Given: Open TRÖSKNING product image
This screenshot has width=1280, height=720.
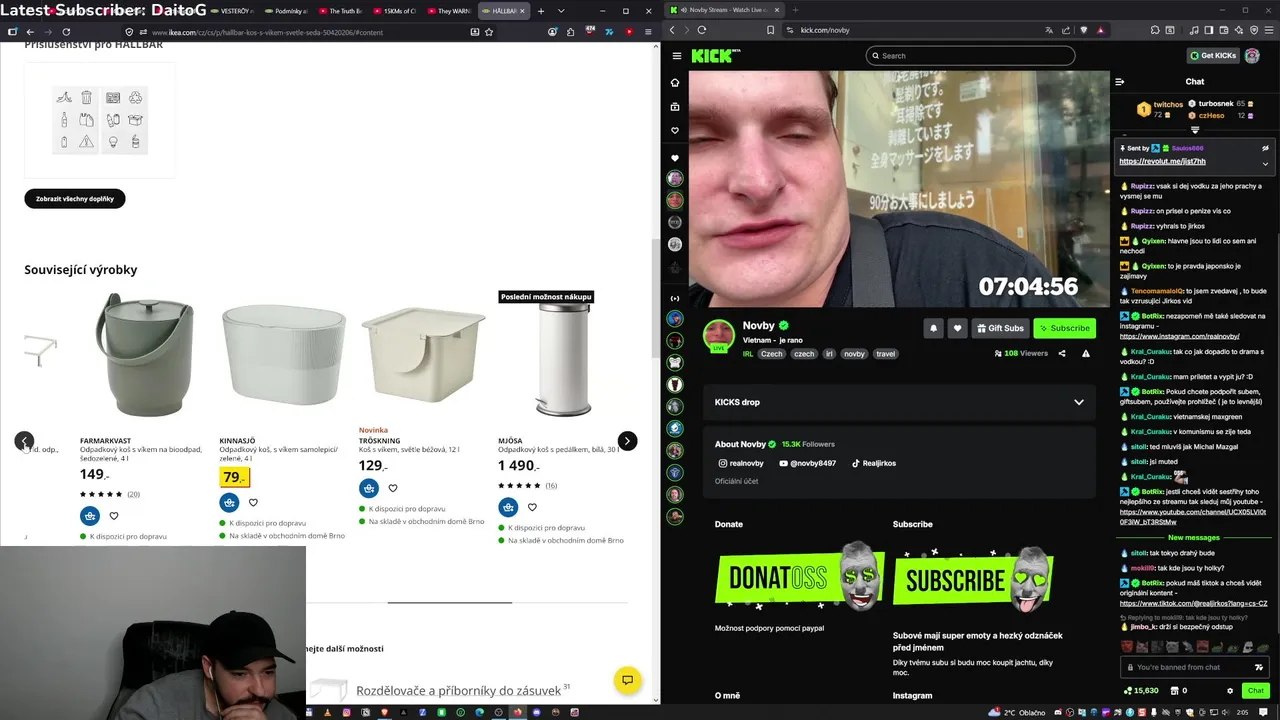Looking at the screenshot, I should [x=423, y=355].
